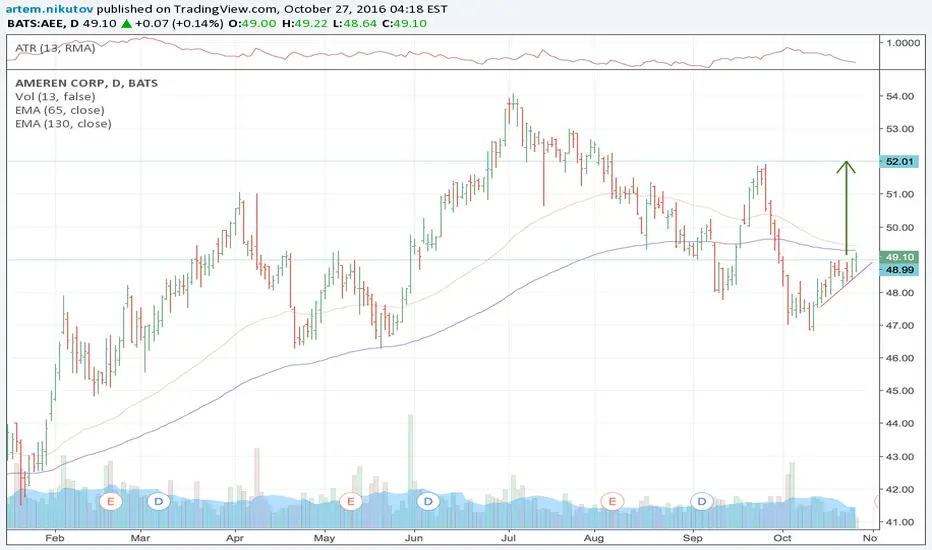Click the 44.00 price axis label
Screen dimensions: 932x550
900,424
